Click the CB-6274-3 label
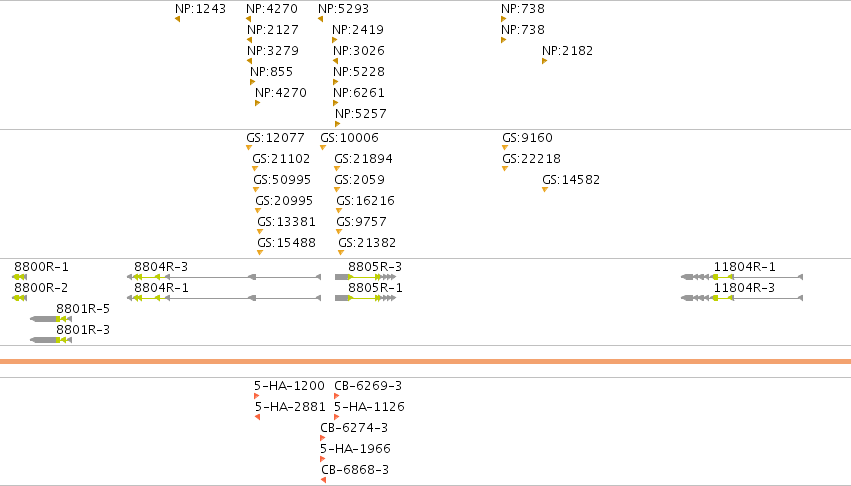 (354, 428)
